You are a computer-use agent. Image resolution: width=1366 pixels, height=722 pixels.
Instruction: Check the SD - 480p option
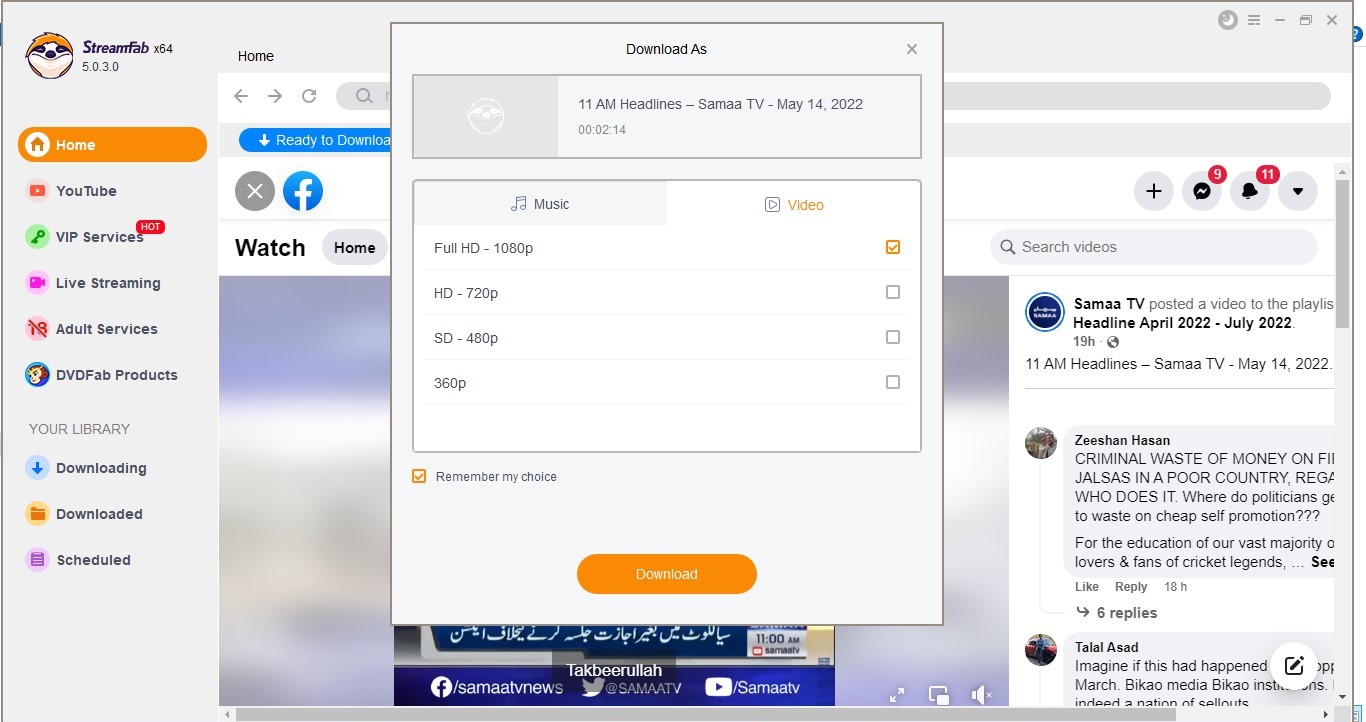coord(893,337)
